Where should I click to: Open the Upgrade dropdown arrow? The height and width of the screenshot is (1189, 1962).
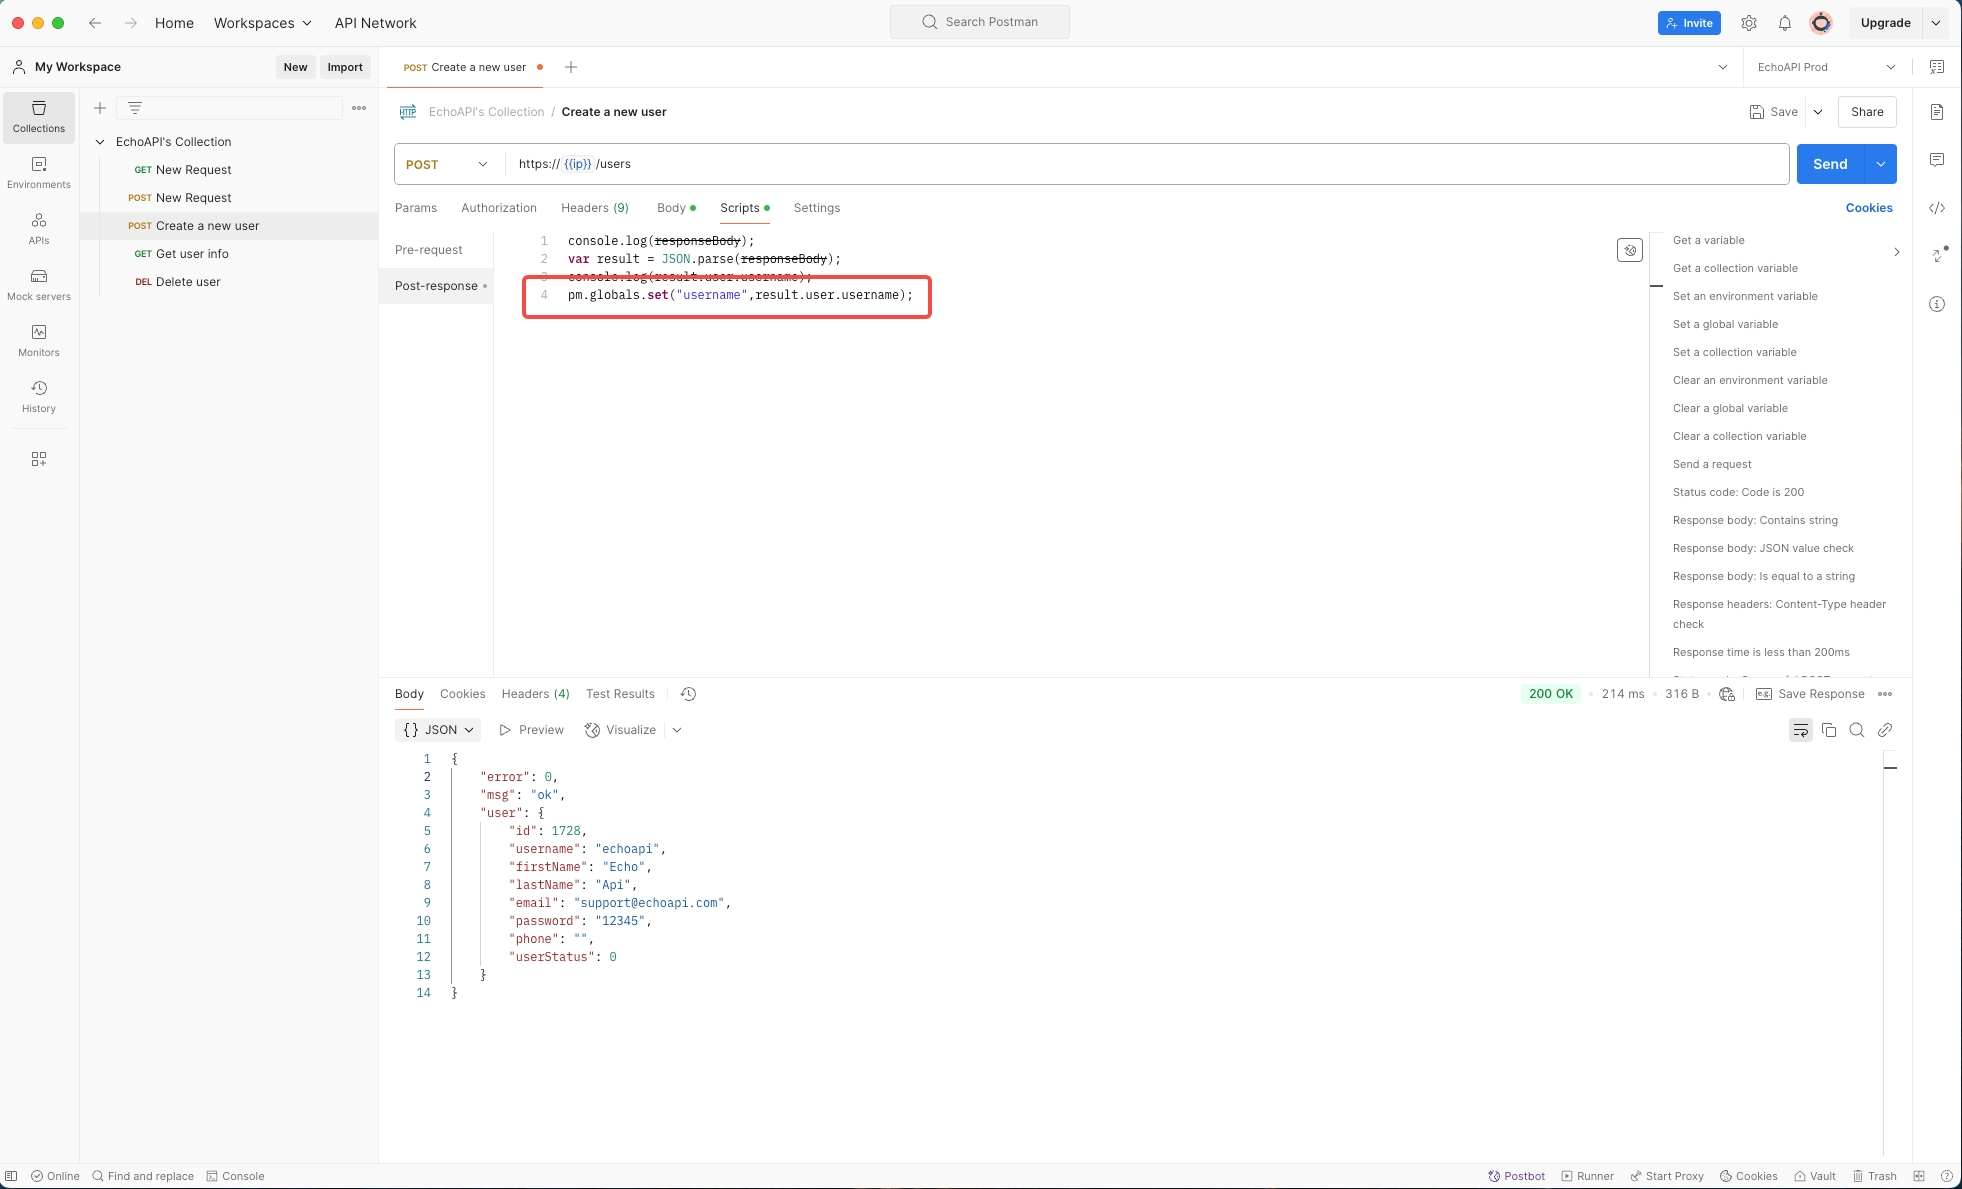[x=1936, y=23]
